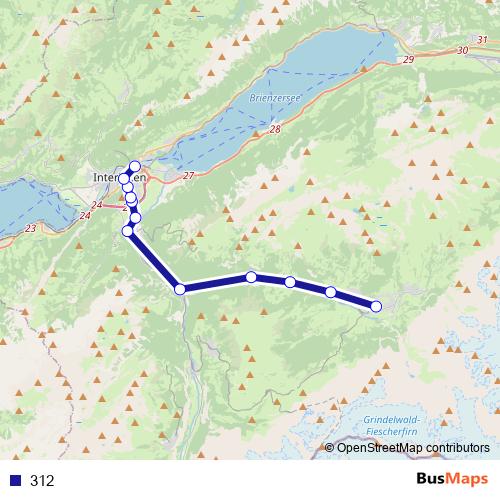Click the Brienzersee lake label

pos(275,98)
